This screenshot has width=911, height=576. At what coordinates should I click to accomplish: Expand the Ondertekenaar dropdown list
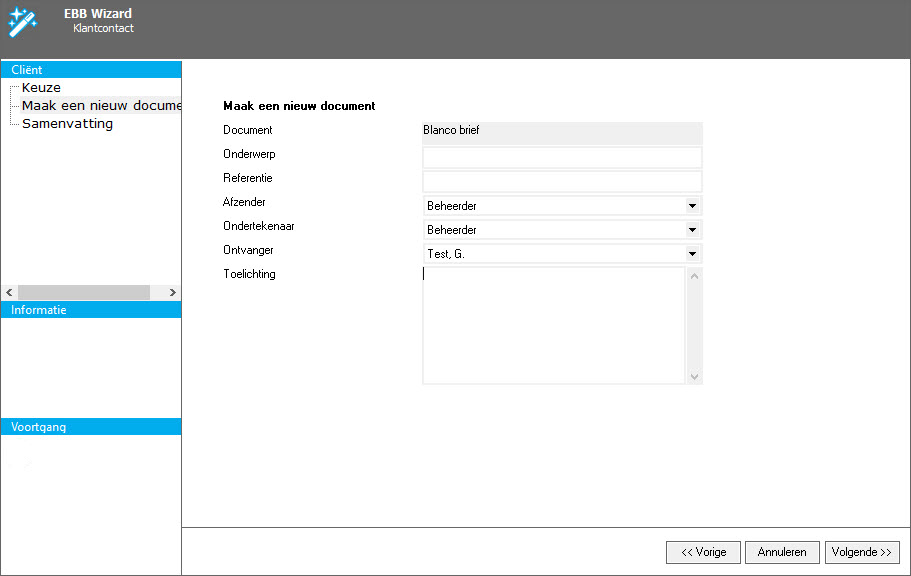click(691, 230)
